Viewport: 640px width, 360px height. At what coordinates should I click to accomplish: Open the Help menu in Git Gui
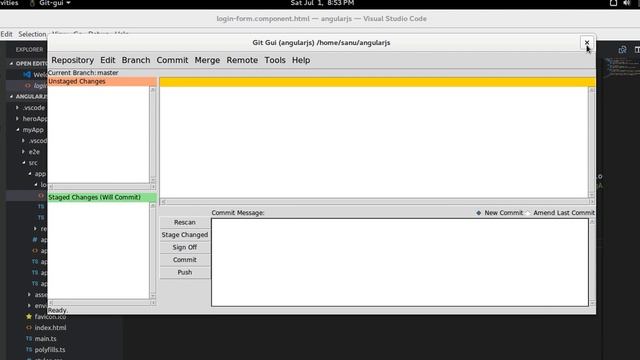[x=301, y=60]
